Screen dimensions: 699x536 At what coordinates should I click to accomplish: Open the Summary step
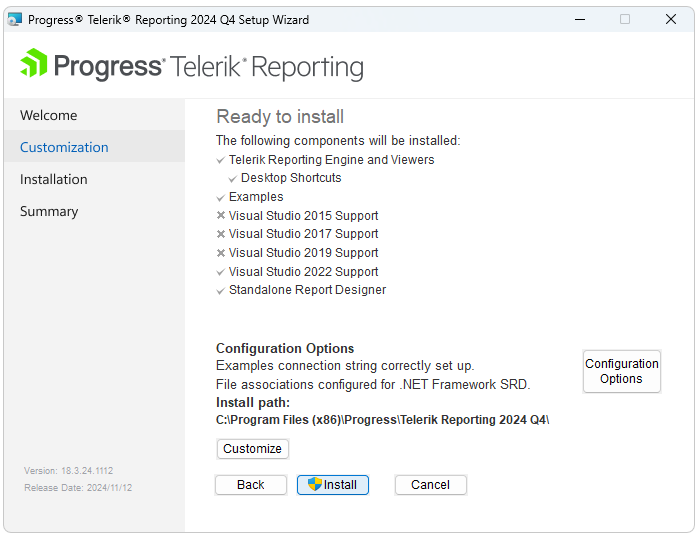click(x=95, y=211)
